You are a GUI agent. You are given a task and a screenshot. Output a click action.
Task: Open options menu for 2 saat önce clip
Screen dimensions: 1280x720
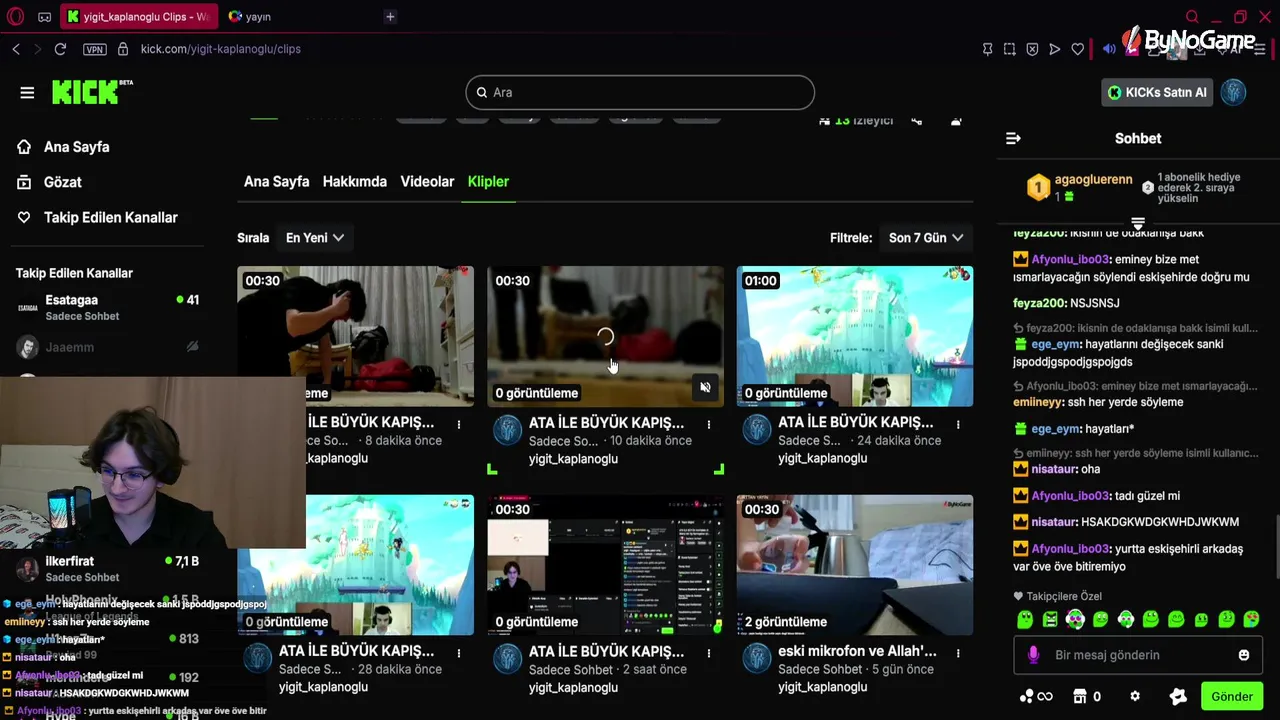(709, 653)
